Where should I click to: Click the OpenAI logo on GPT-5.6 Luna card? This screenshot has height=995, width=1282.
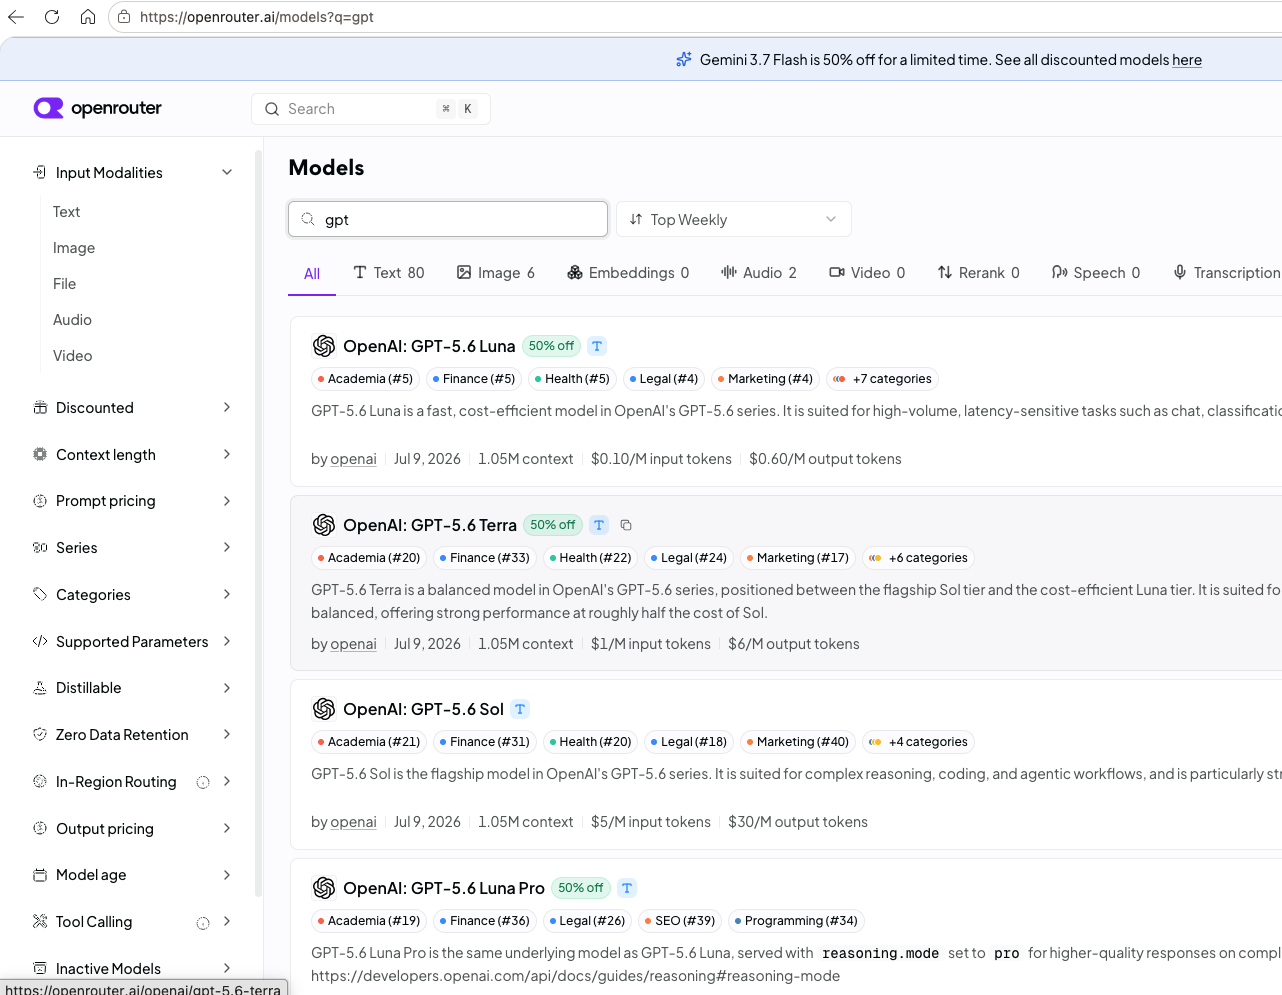click(x=324, y=346)
